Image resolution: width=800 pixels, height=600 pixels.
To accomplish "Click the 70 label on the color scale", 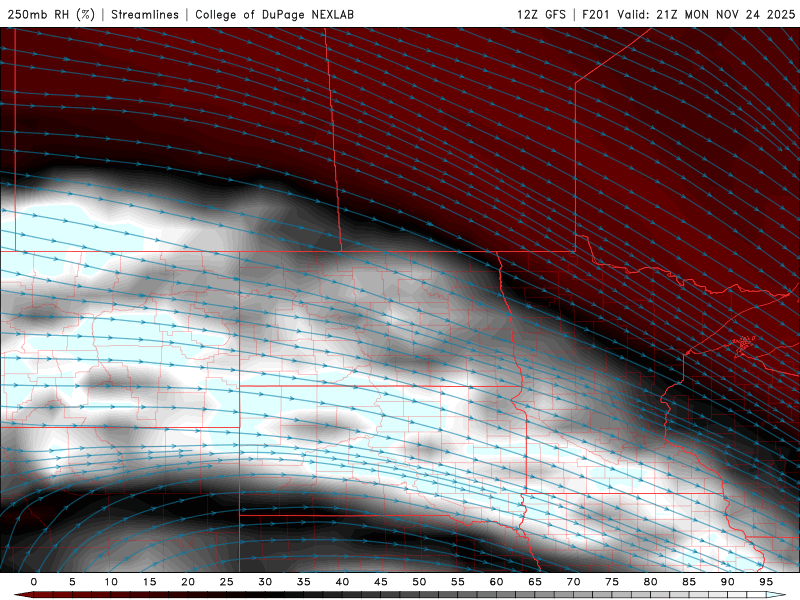I will coord(573,582).
